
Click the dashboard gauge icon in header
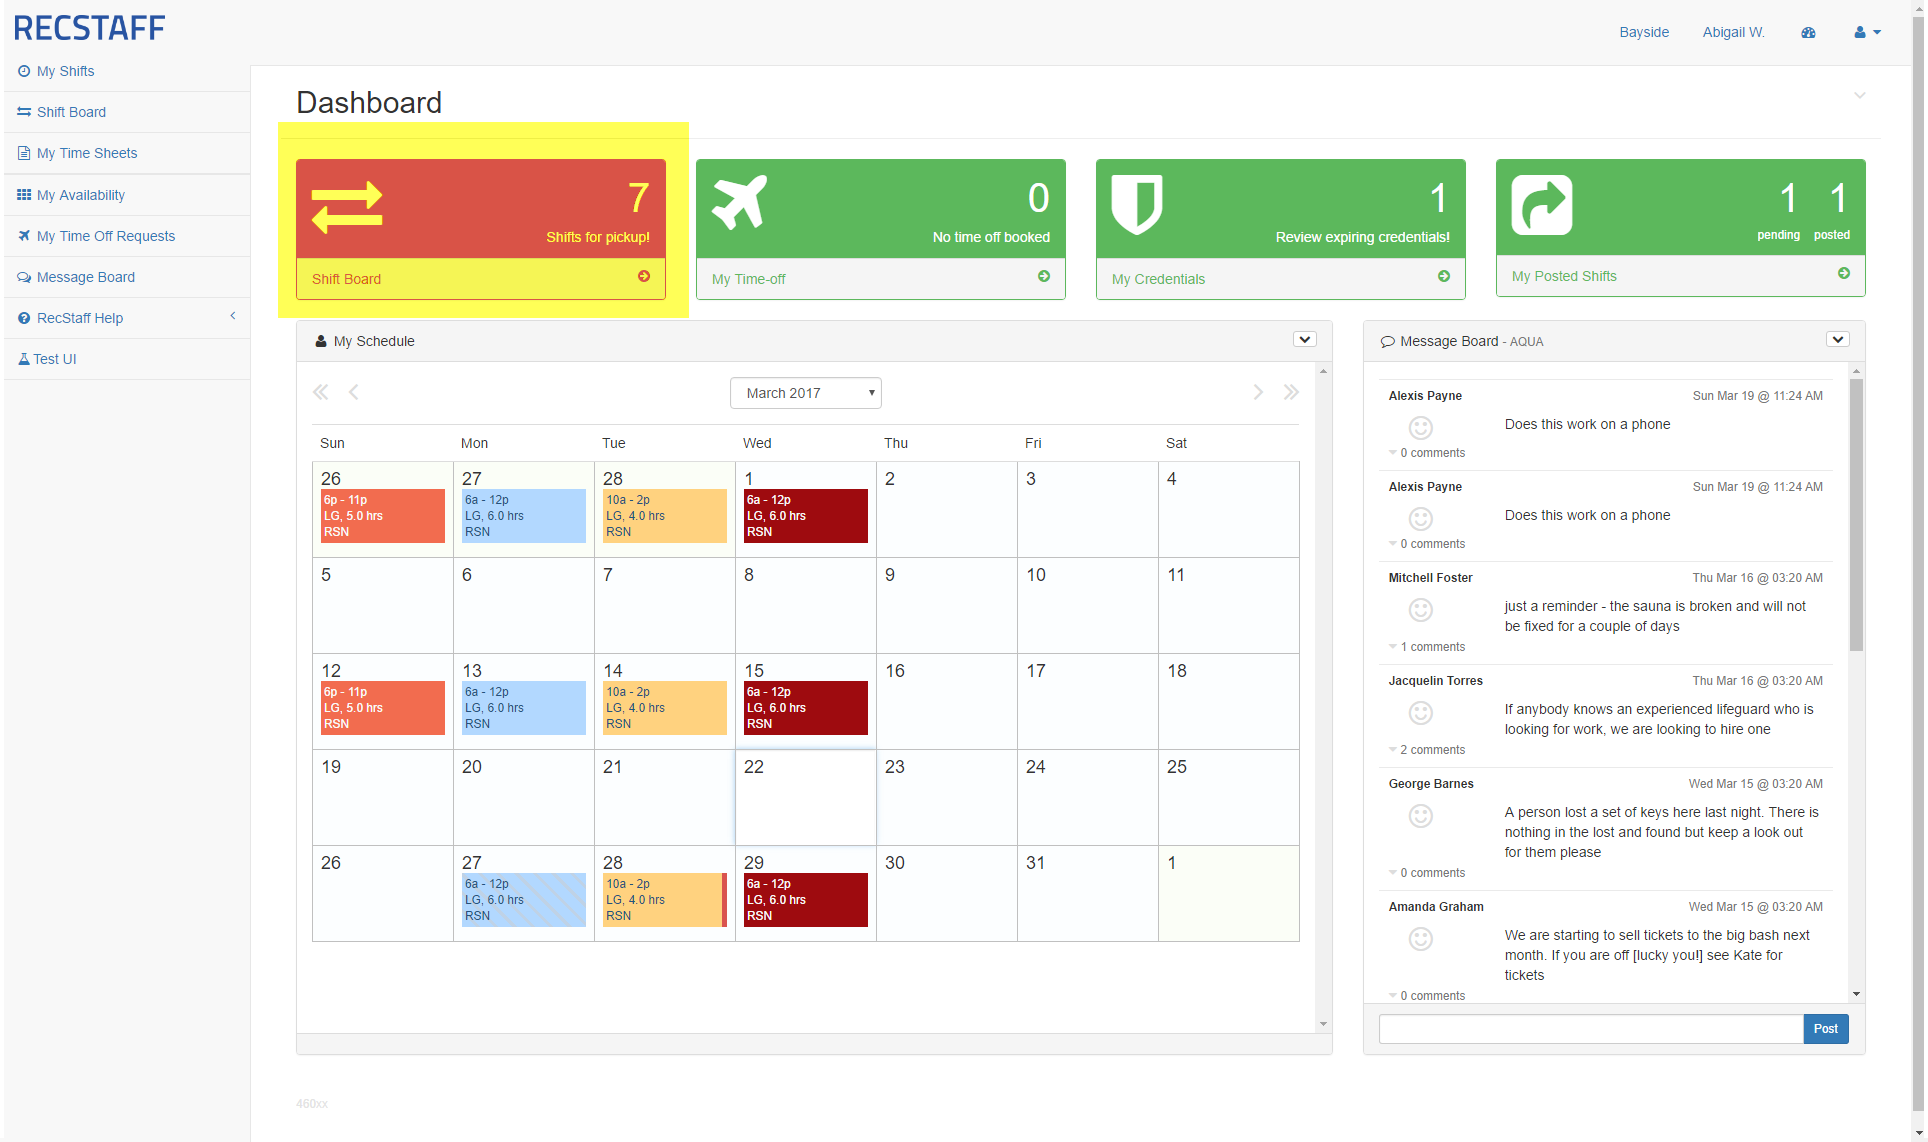pos(1808,32)
